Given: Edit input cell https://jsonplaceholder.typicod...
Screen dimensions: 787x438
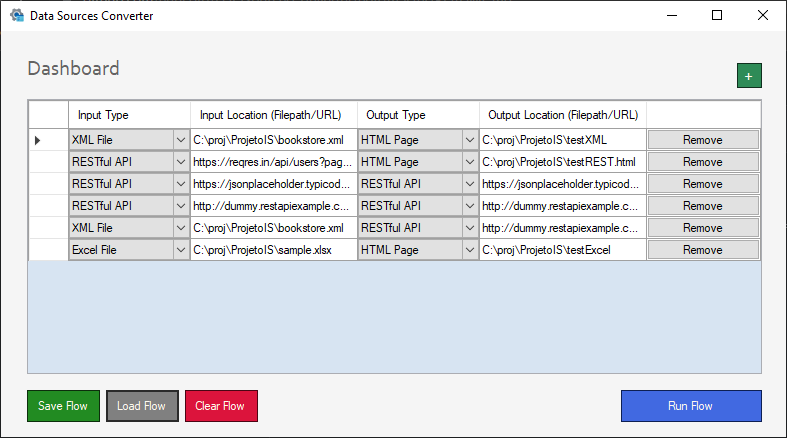Looking at the screenshot, I should tap(274, 184).
